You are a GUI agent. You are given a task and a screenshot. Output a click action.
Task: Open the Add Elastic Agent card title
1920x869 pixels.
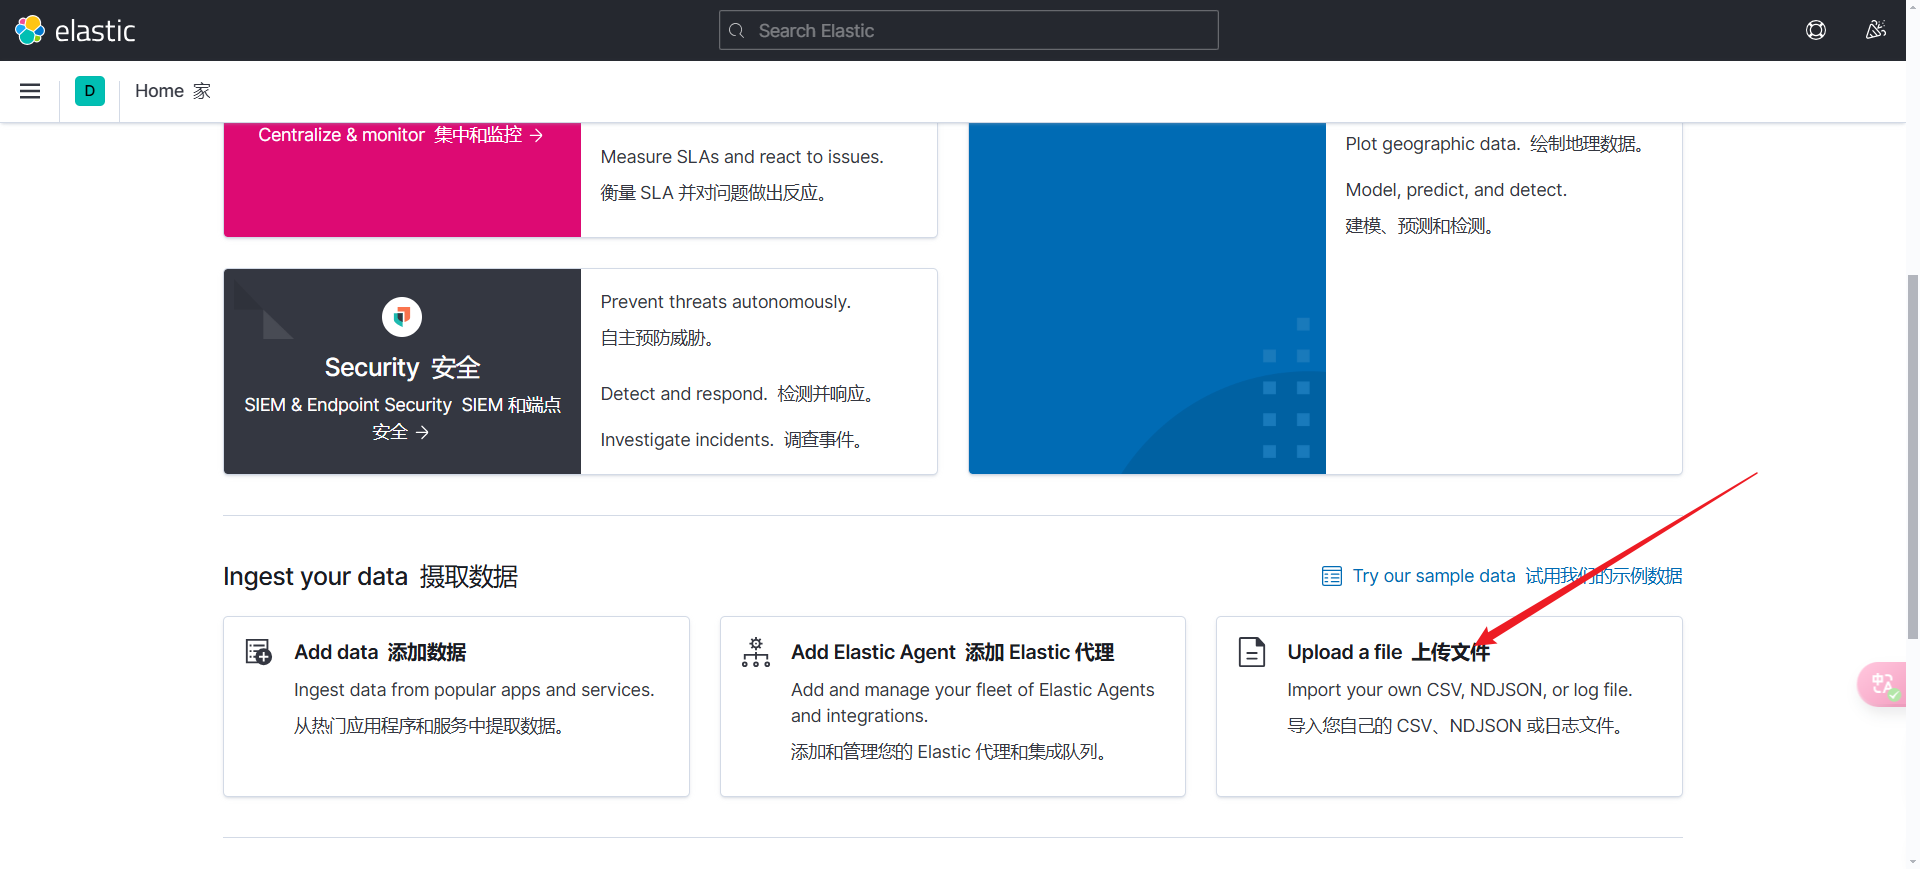pyautogui.click(x=952, y=652)
